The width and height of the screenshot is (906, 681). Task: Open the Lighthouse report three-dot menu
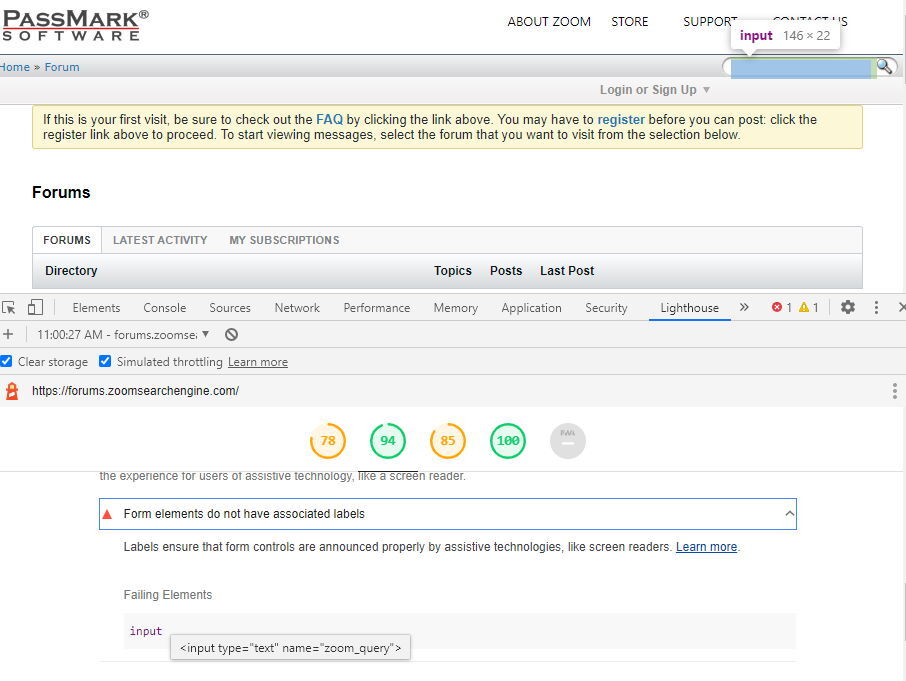click(x=894, y=391)
